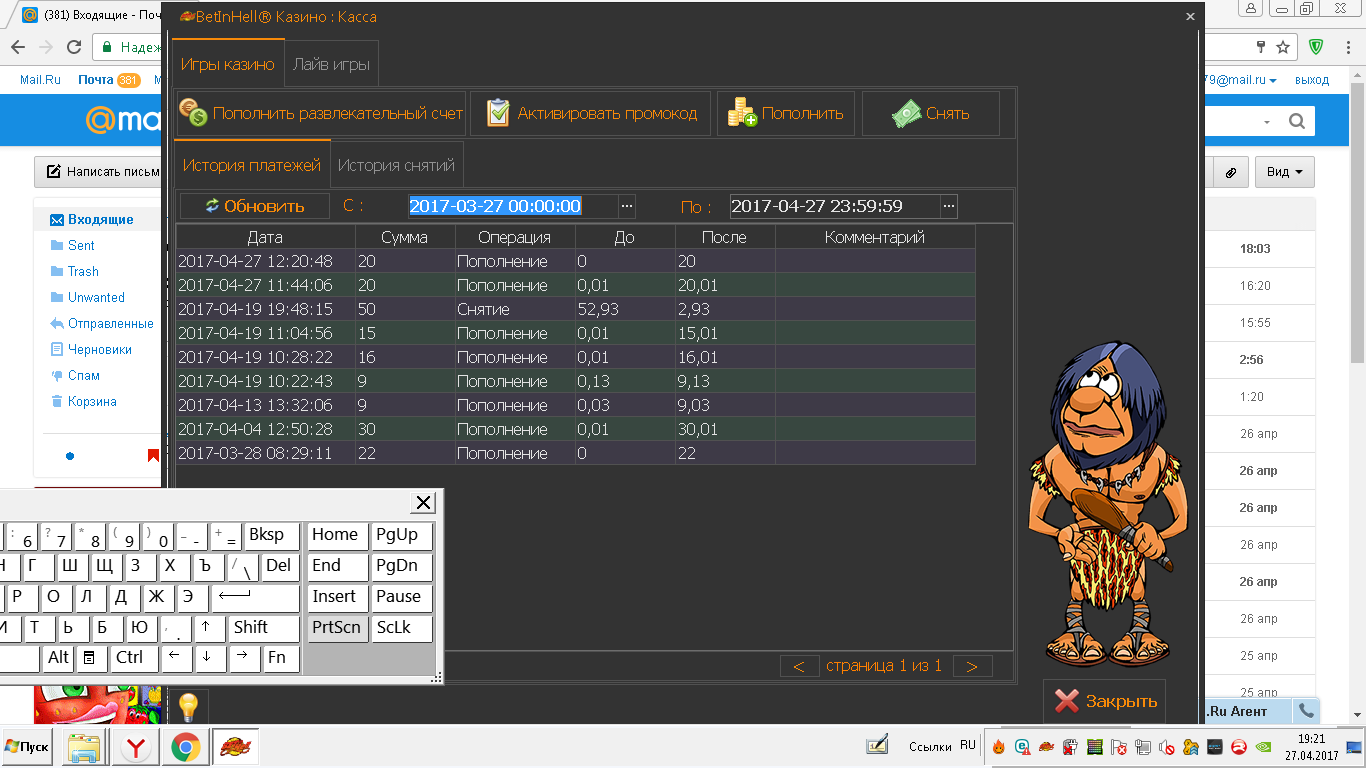The image size is (1366, 768).
Task: Switch to the Лайв игры tab
Action: (x=331, y=65)
